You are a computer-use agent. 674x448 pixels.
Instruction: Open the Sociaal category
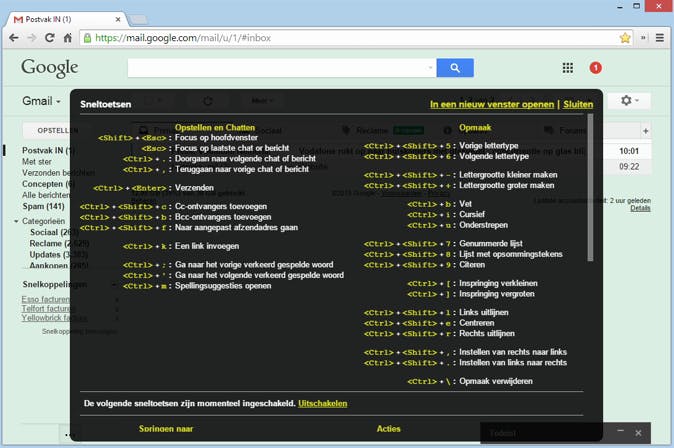tap(53, 232)
